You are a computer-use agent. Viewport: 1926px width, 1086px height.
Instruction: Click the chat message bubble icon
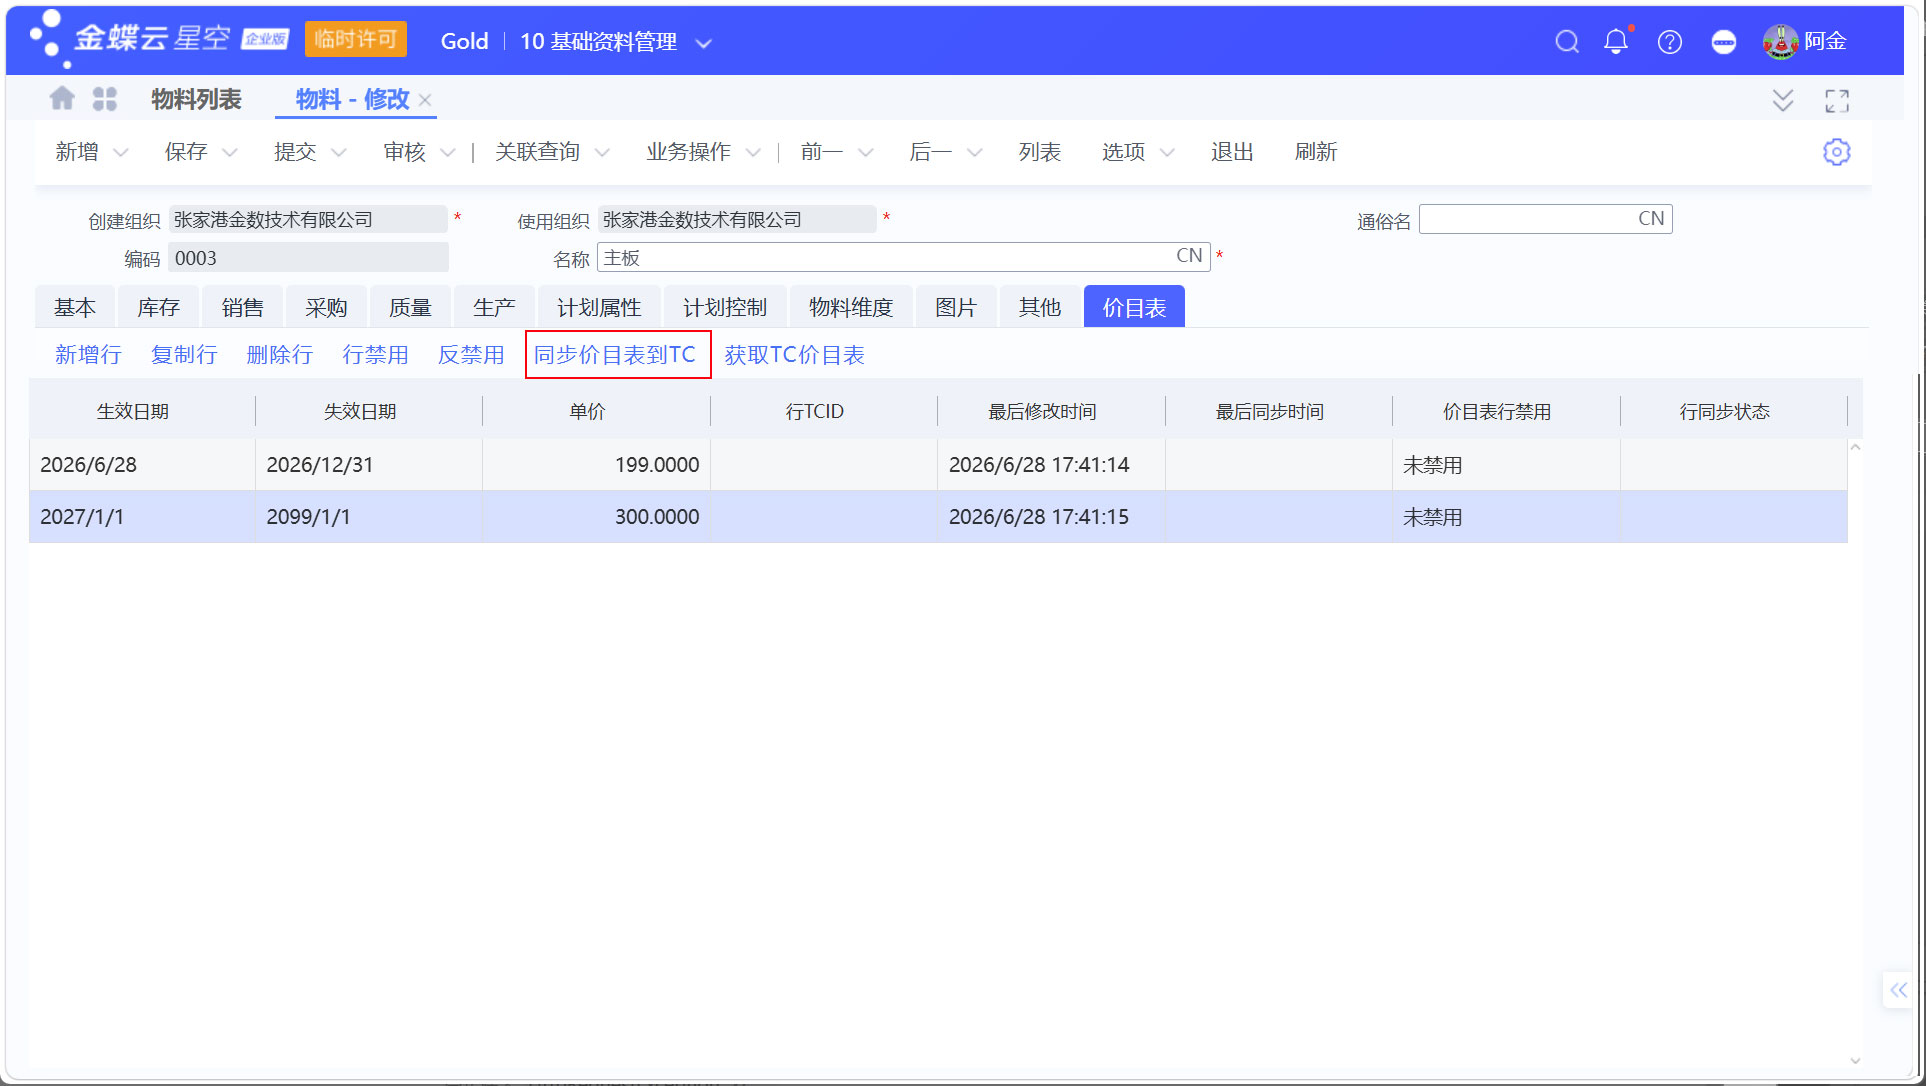tap(1724, 42)
